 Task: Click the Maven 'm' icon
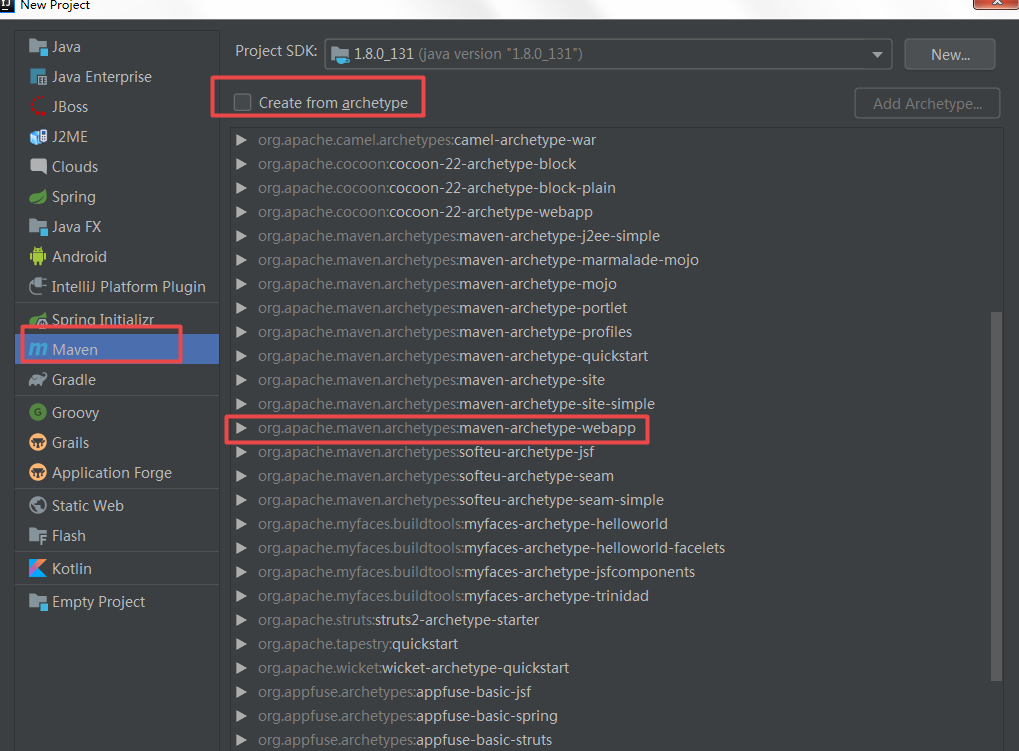tap(38, 350)
